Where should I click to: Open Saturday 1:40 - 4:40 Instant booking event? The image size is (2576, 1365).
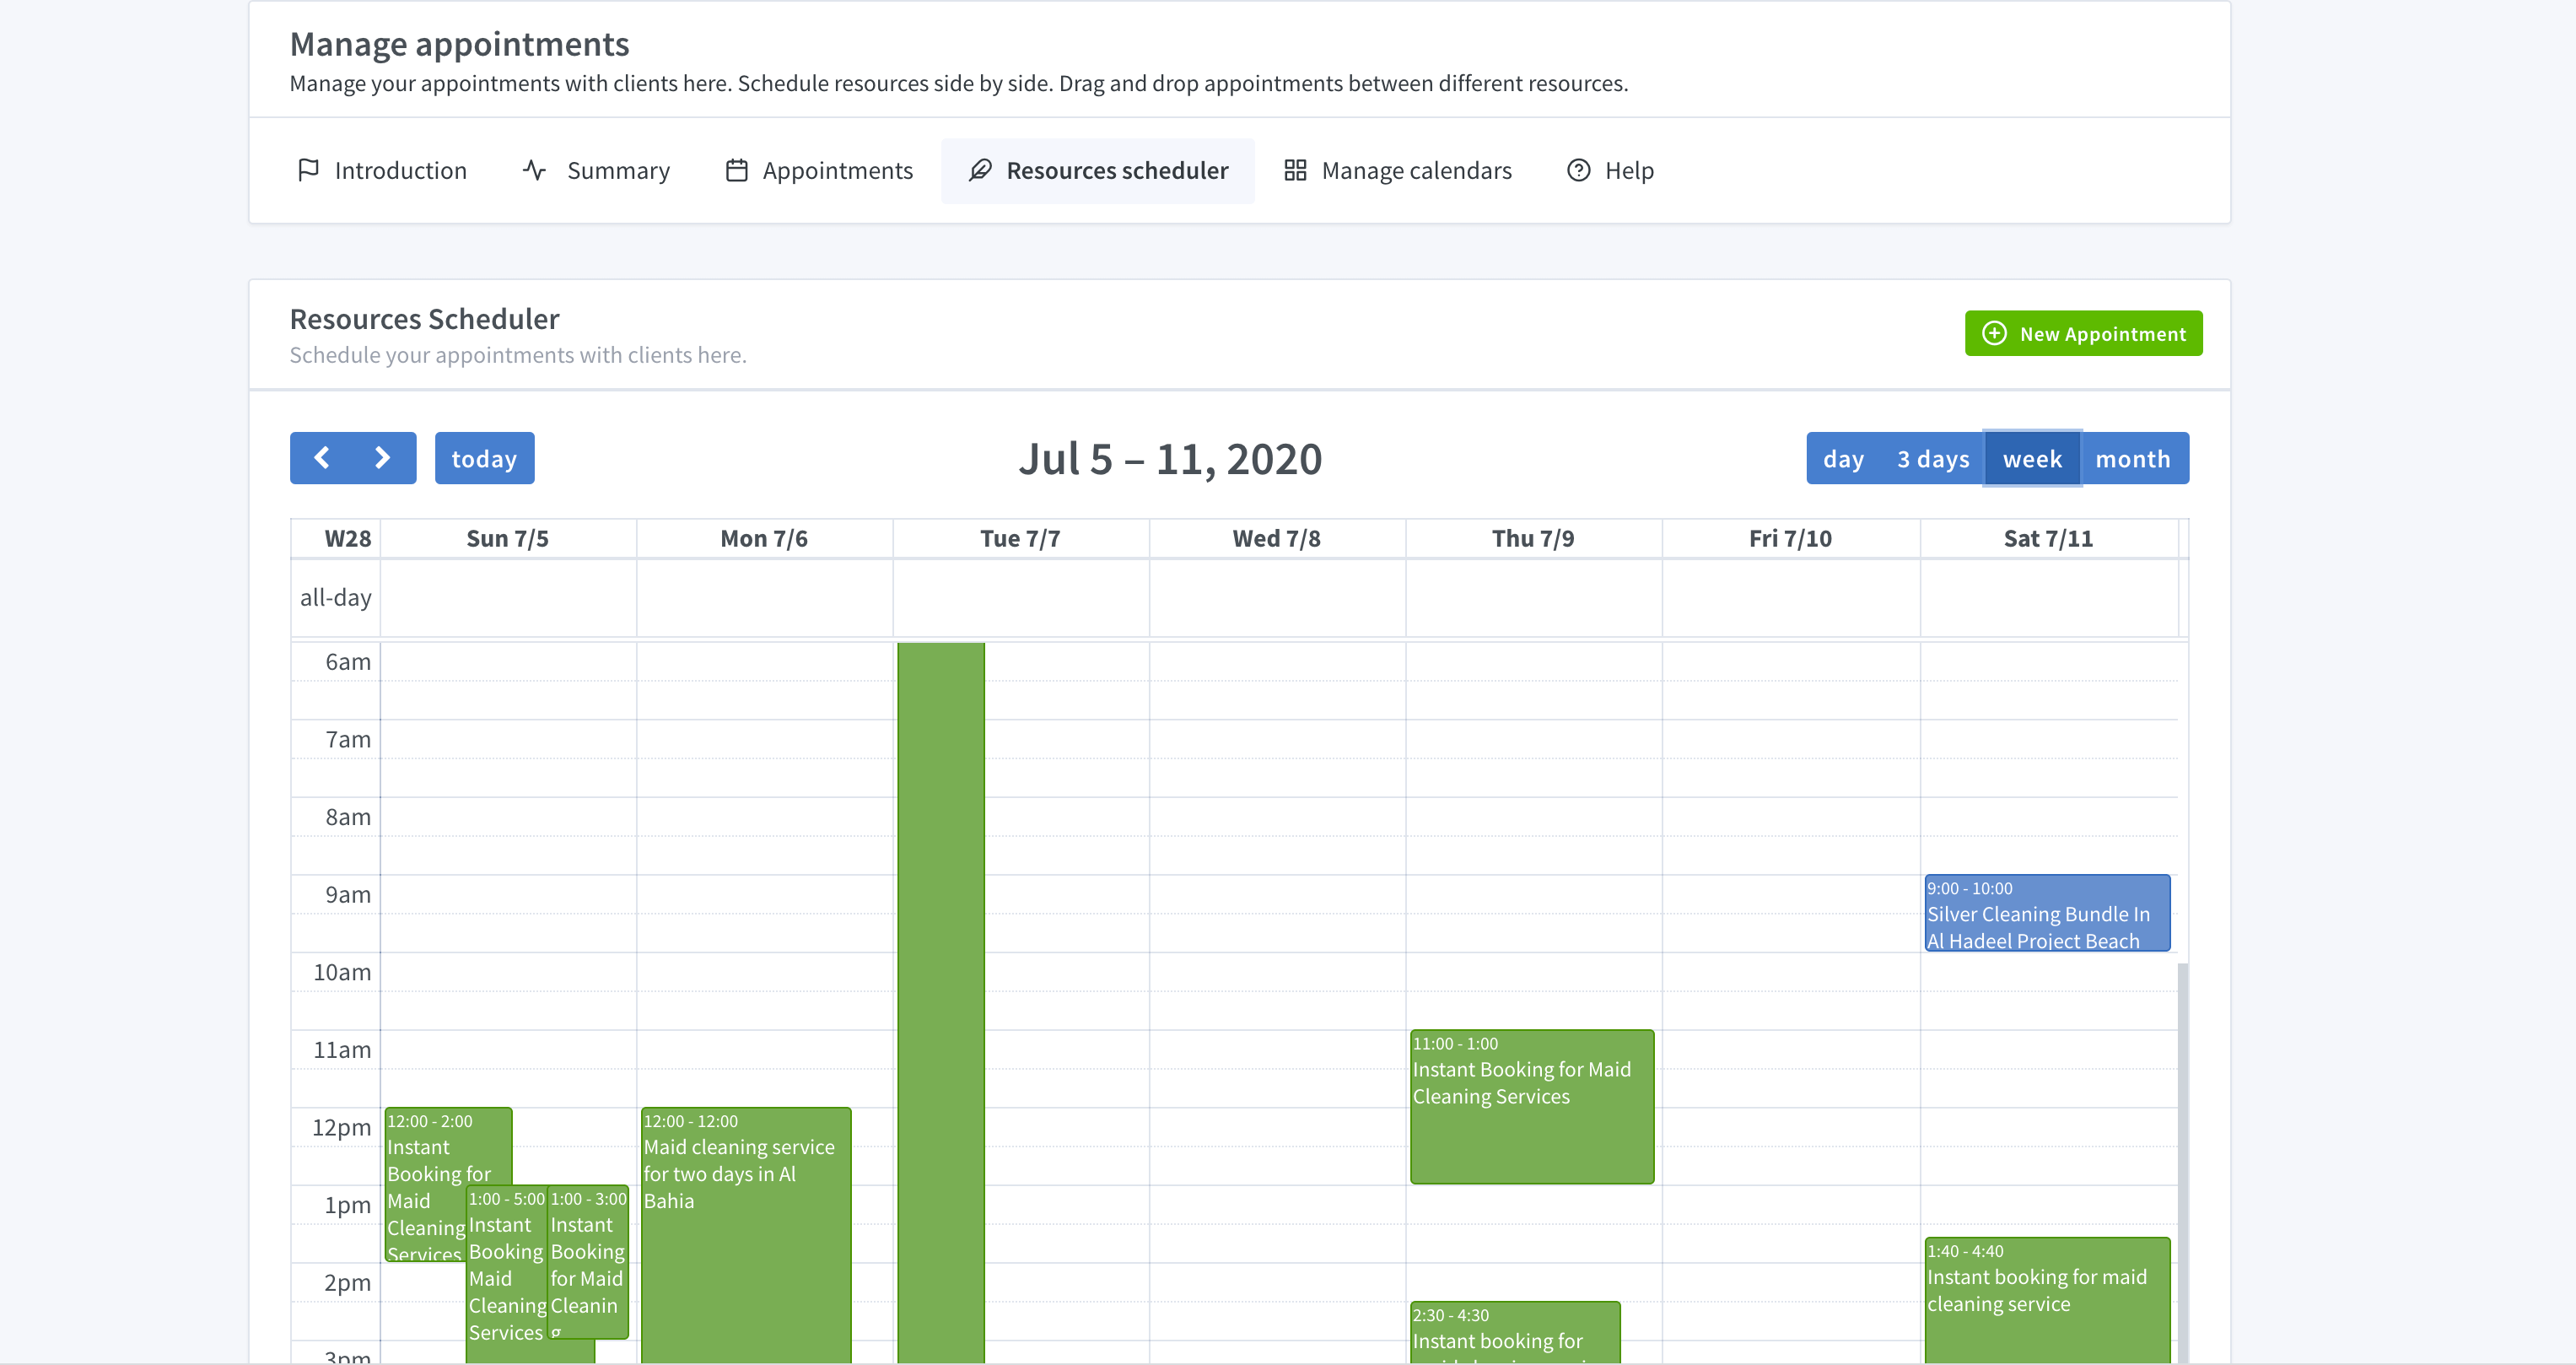[x=2048, y=1301]
